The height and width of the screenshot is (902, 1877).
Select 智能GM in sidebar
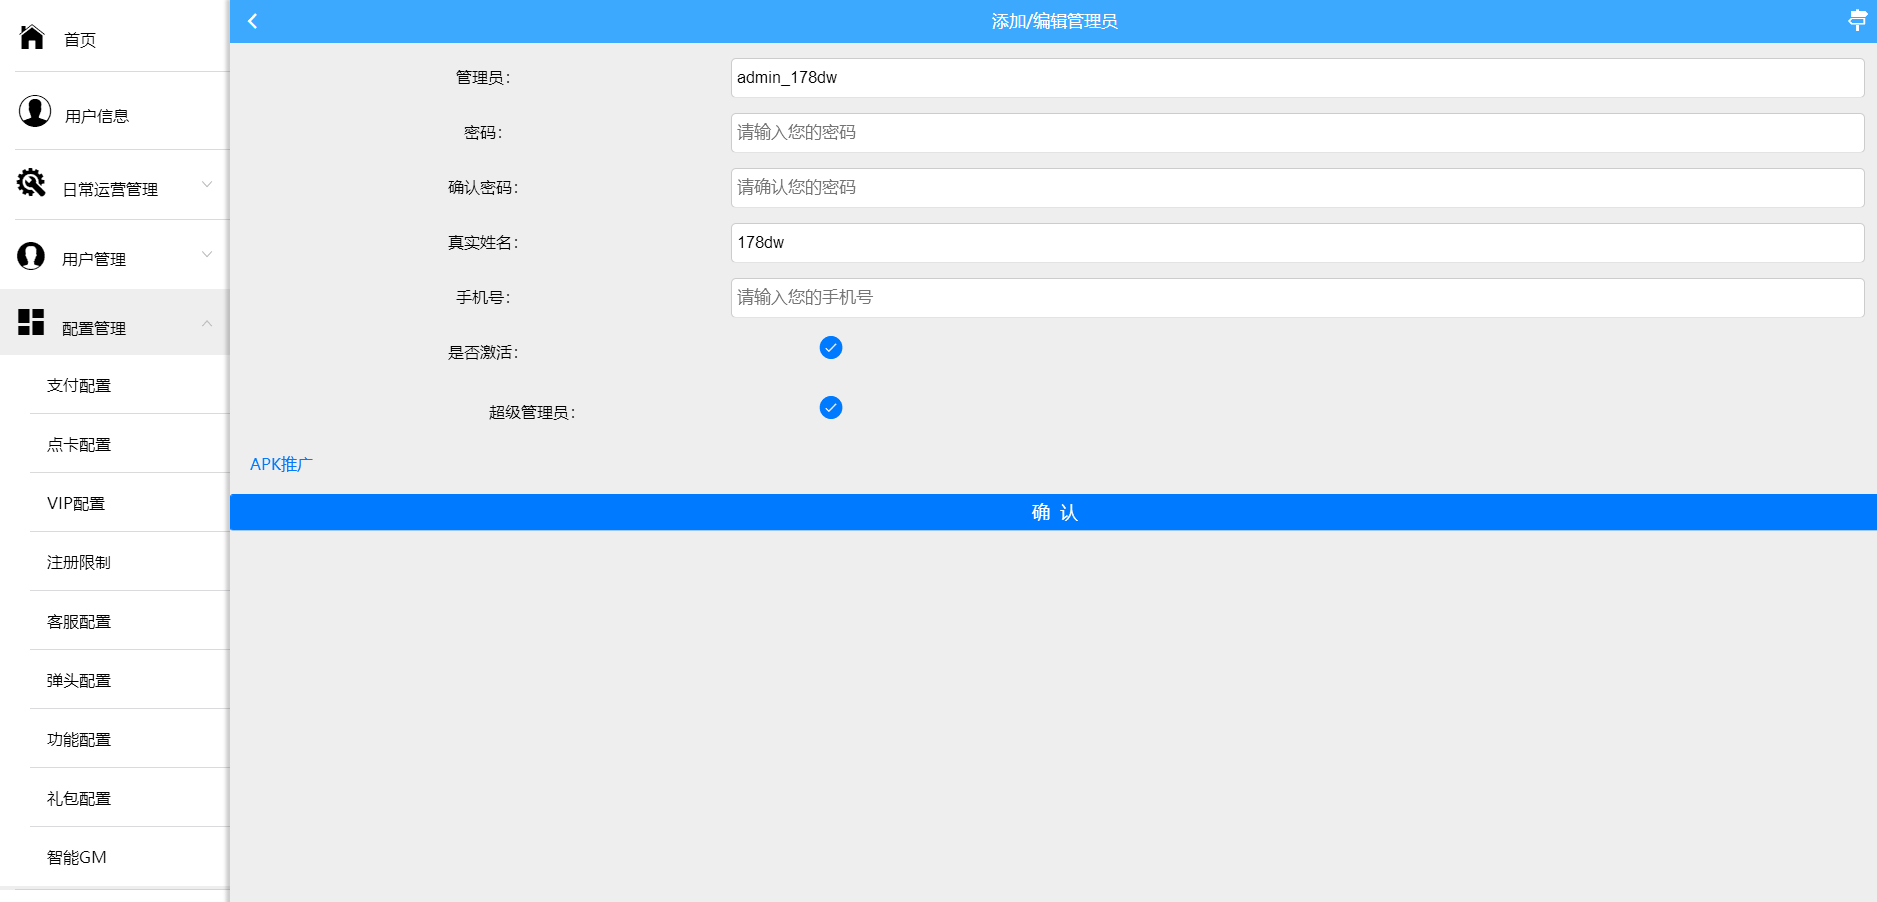click(77, 857)
